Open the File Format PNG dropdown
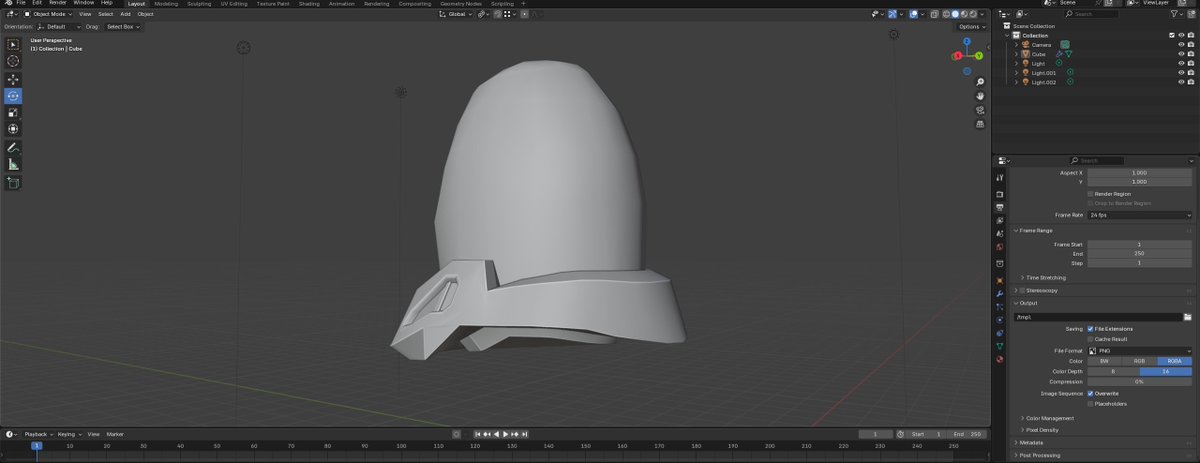The image size is (1200, 463). pyautogui.click(x=1140, y=351)
